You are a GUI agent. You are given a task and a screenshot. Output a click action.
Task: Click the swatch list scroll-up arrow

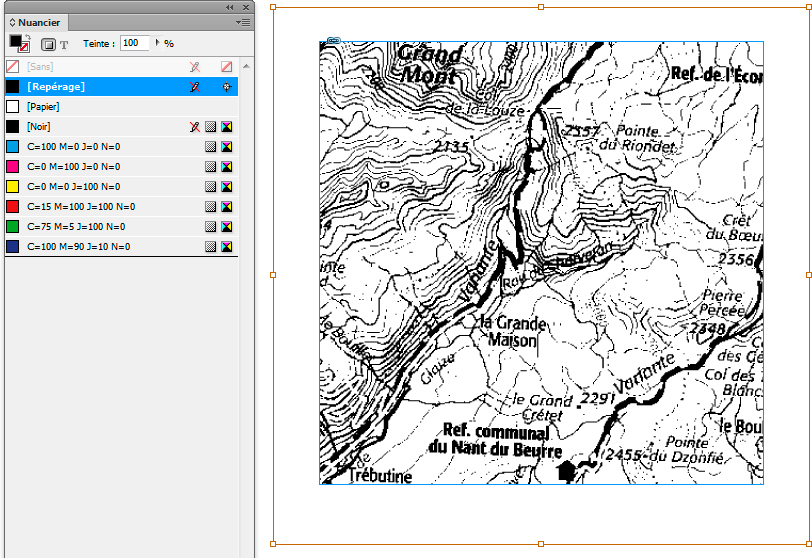point(246,66)
